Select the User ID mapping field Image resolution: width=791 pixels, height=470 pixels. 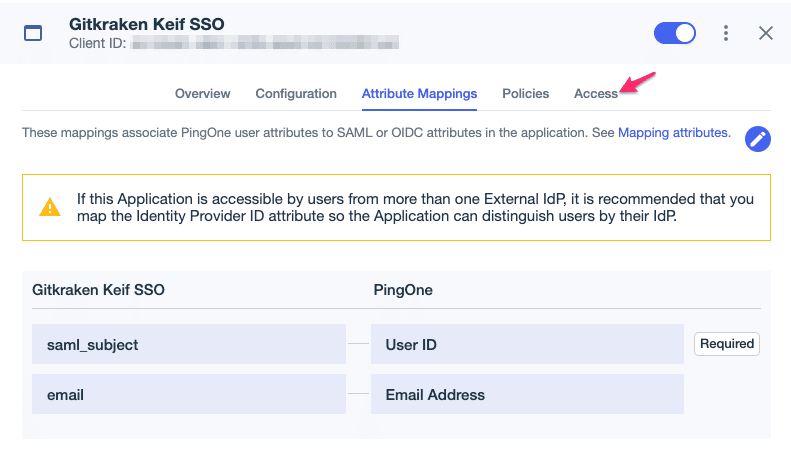pos(527,344)
